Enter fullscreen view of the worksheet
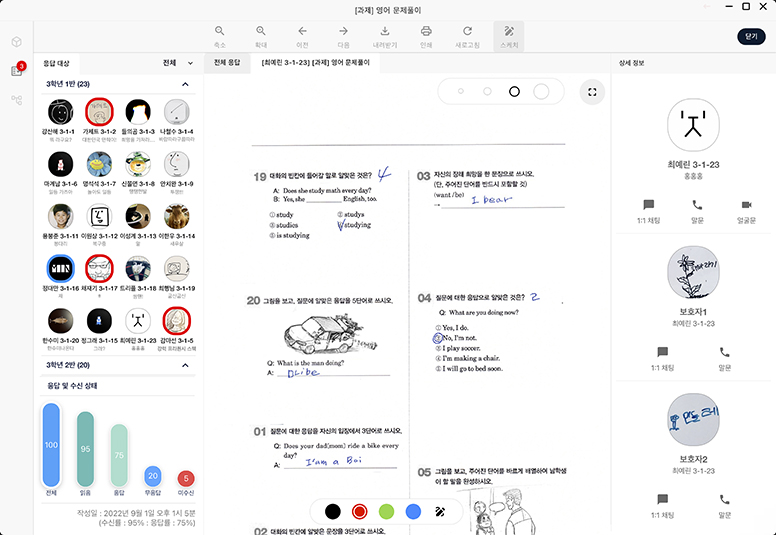Viewport: 776px width, 535px height. point(592,92)
